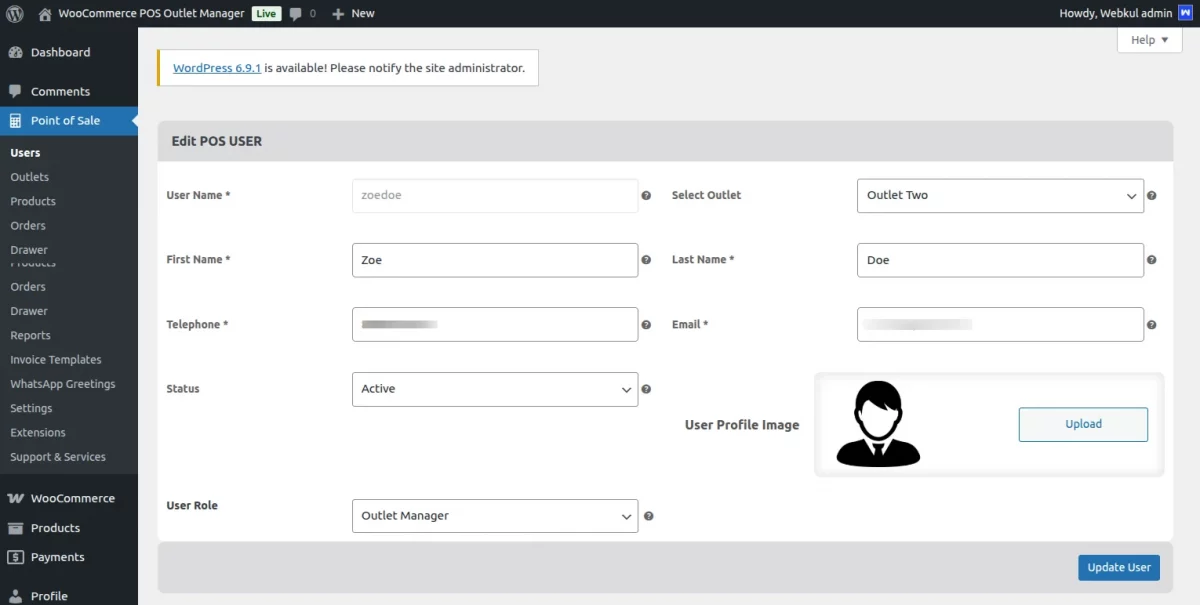The image size is (1200, 605).
Task: Click the help icon beside Email field
Action: (1151, 325)
